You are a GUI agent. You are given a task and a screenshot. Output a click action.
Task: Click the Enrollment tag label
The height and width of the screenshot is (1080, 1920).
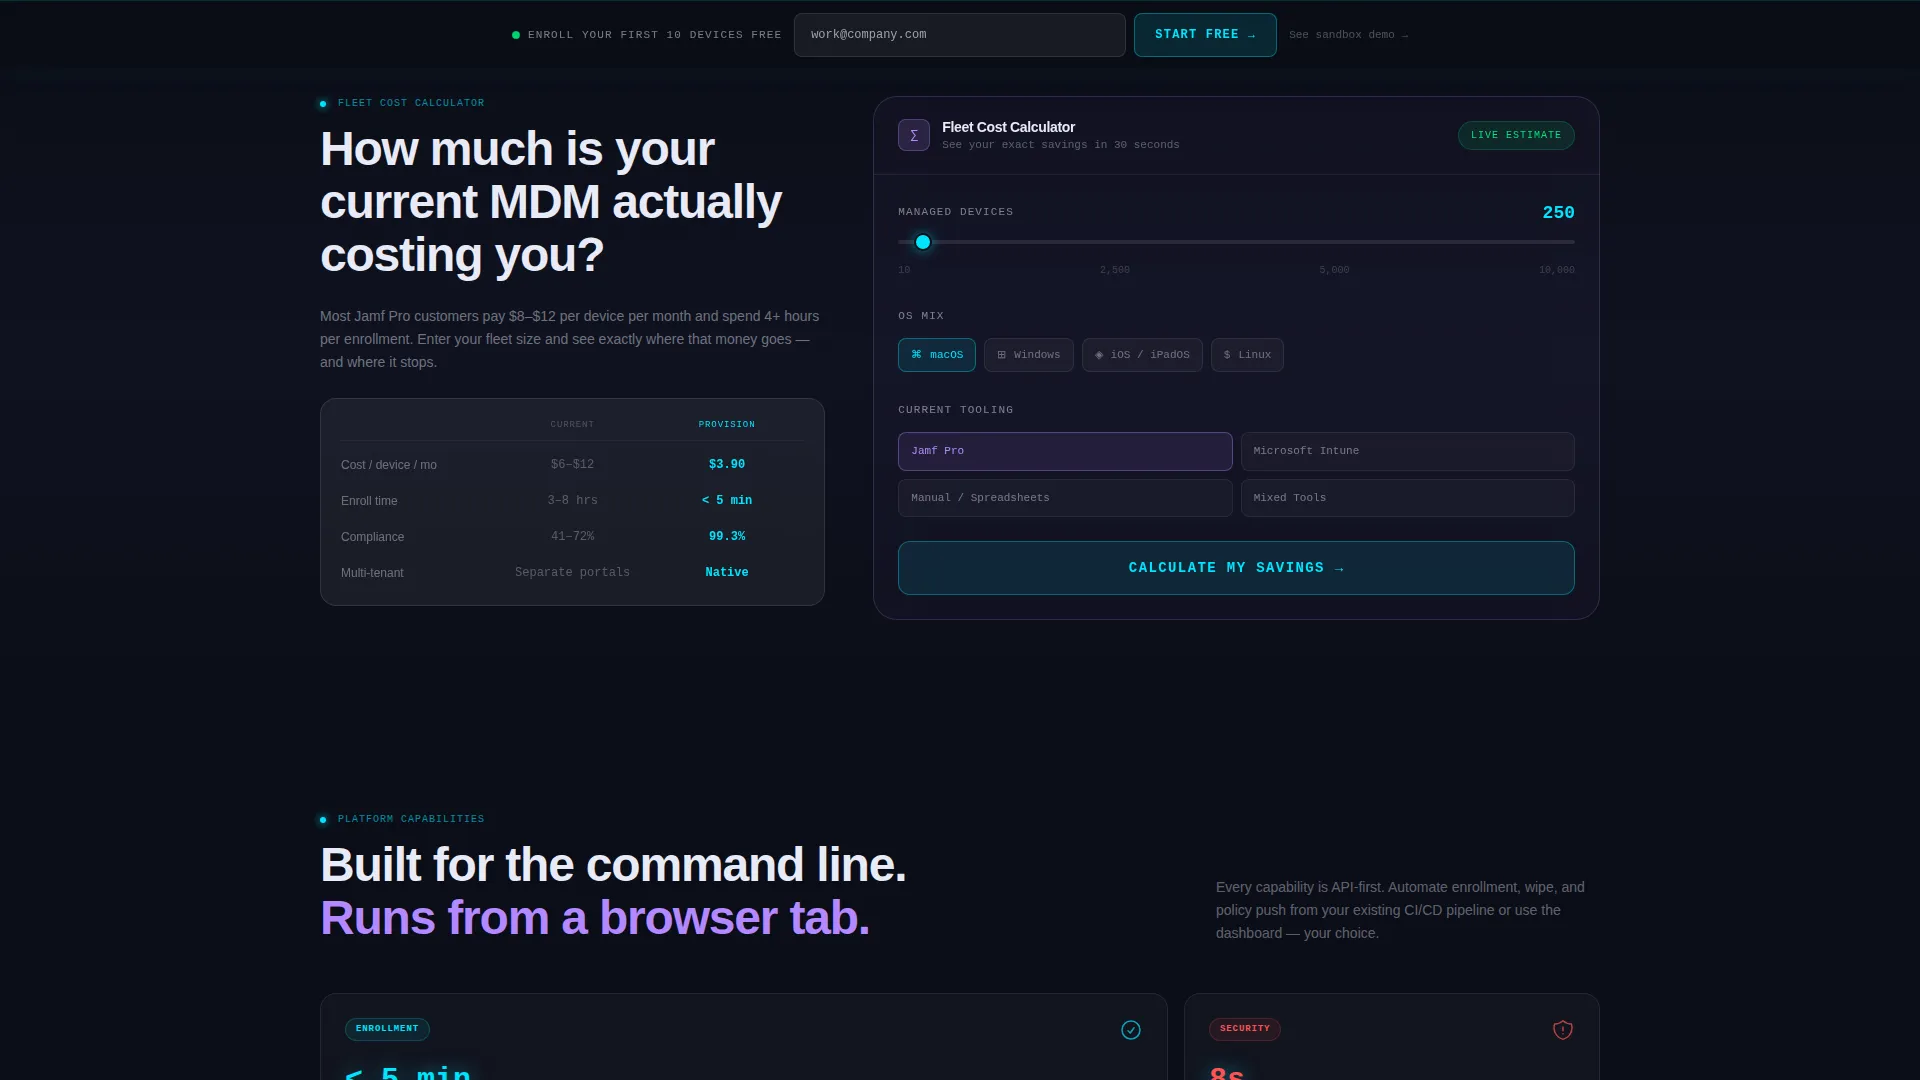tap(387, 1029)
